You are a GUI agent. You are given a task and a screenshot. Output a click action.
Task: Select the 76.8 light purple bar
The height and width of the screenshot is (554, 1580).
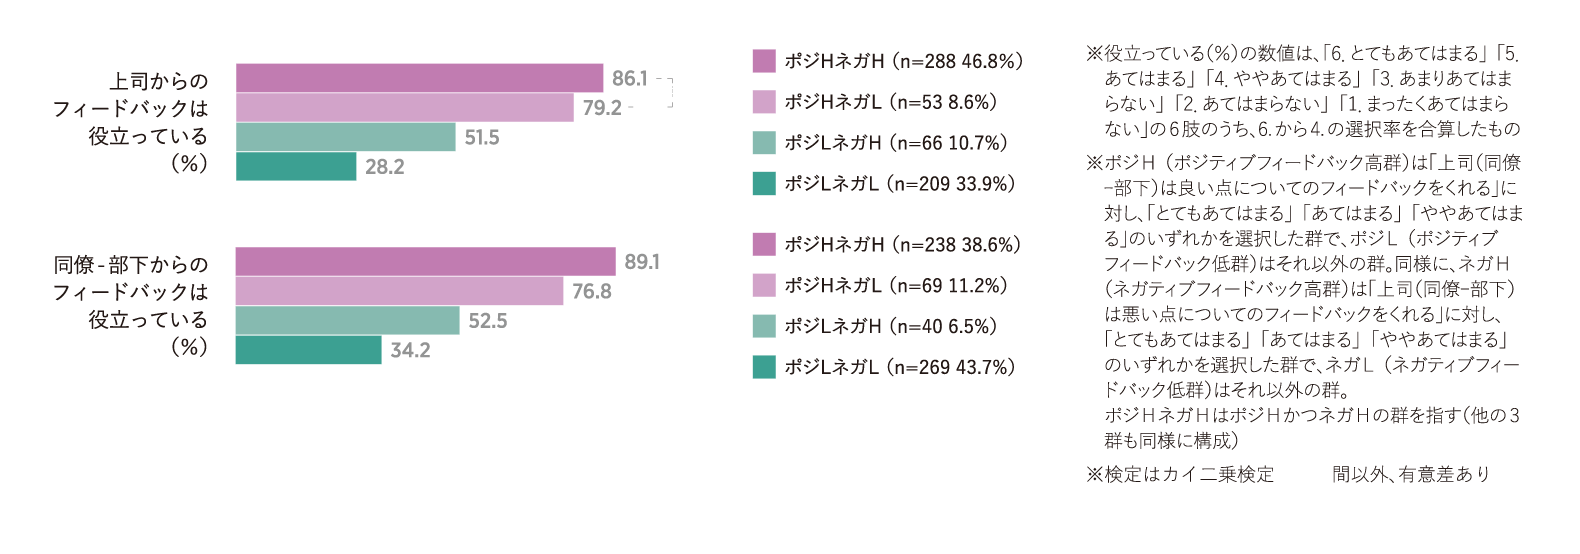pyautogui.click(x=400, y=291)
